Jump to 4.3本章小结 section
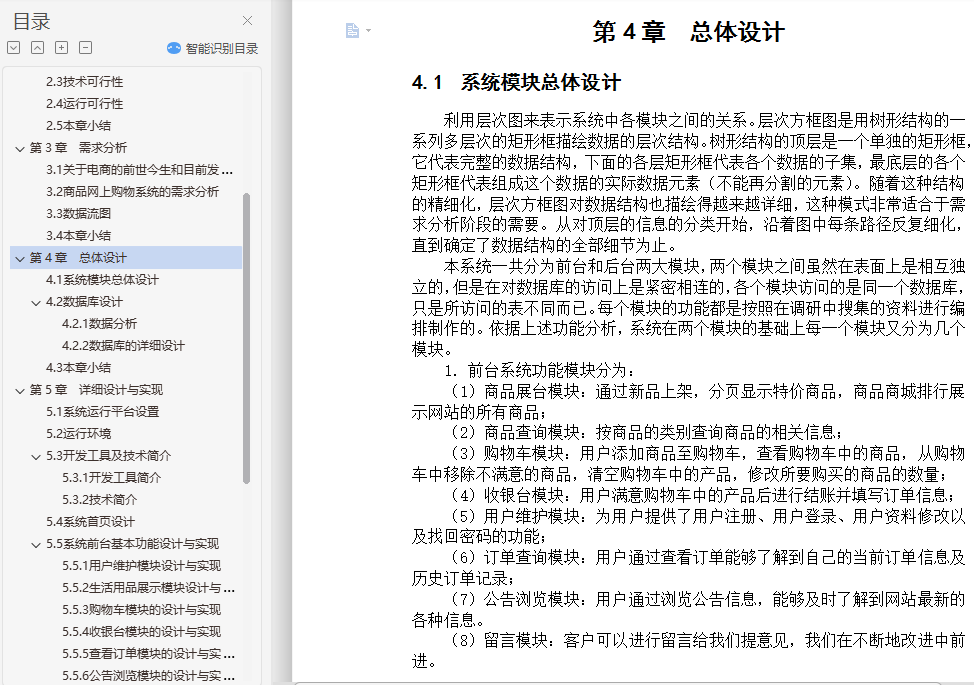This screenshot has height=685, width=974. 78,368
